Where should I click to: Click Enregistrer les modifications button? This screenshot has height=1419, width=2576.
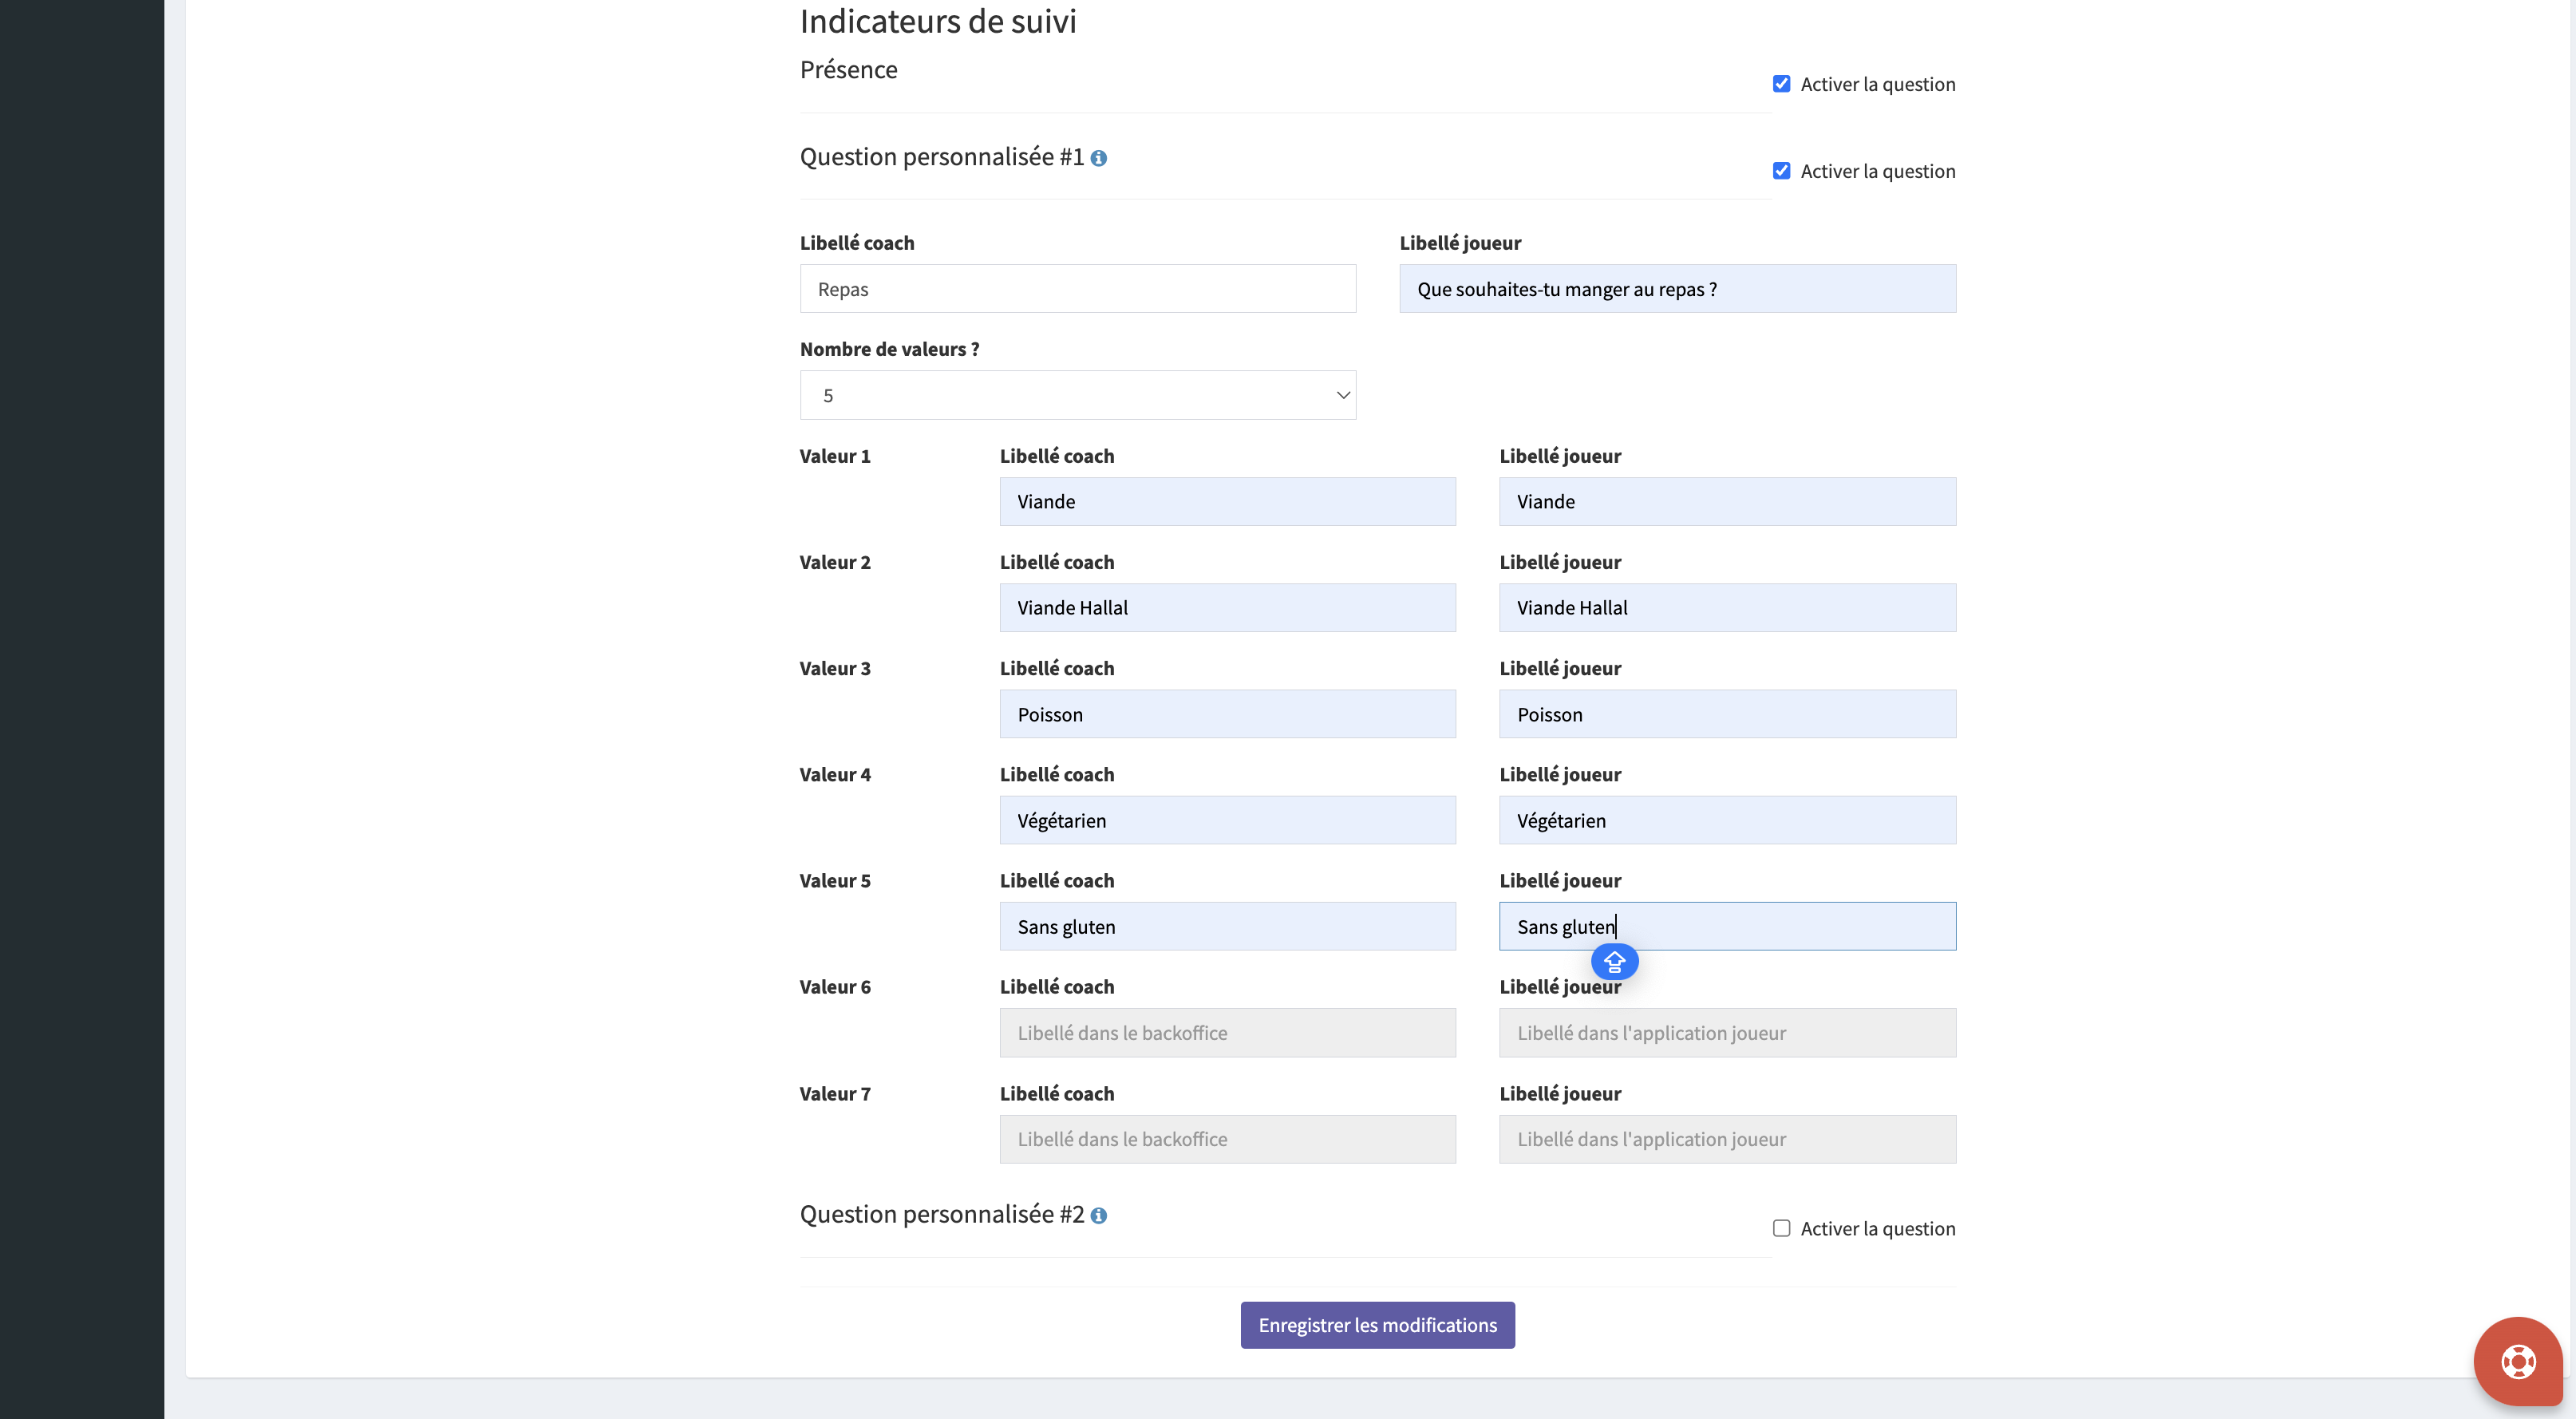click(1377, 1325)
